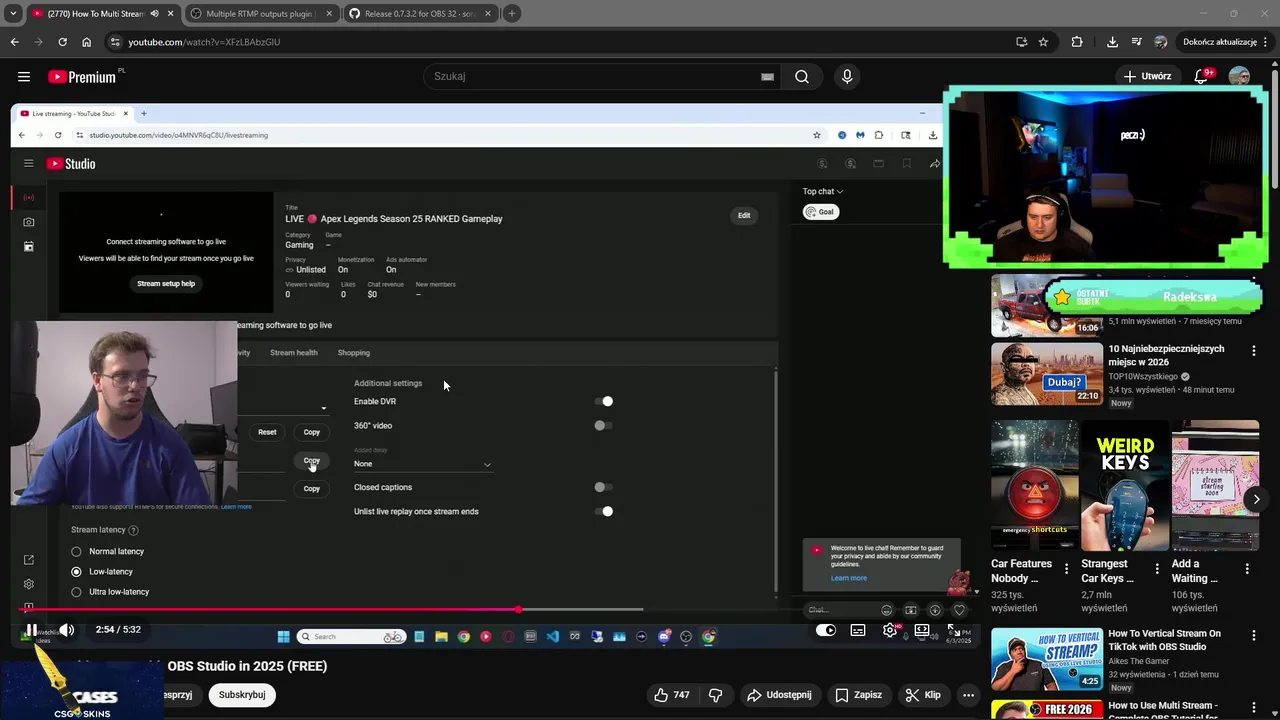Open a new browser tab
Screen dimensions: 1280x720
511,13
